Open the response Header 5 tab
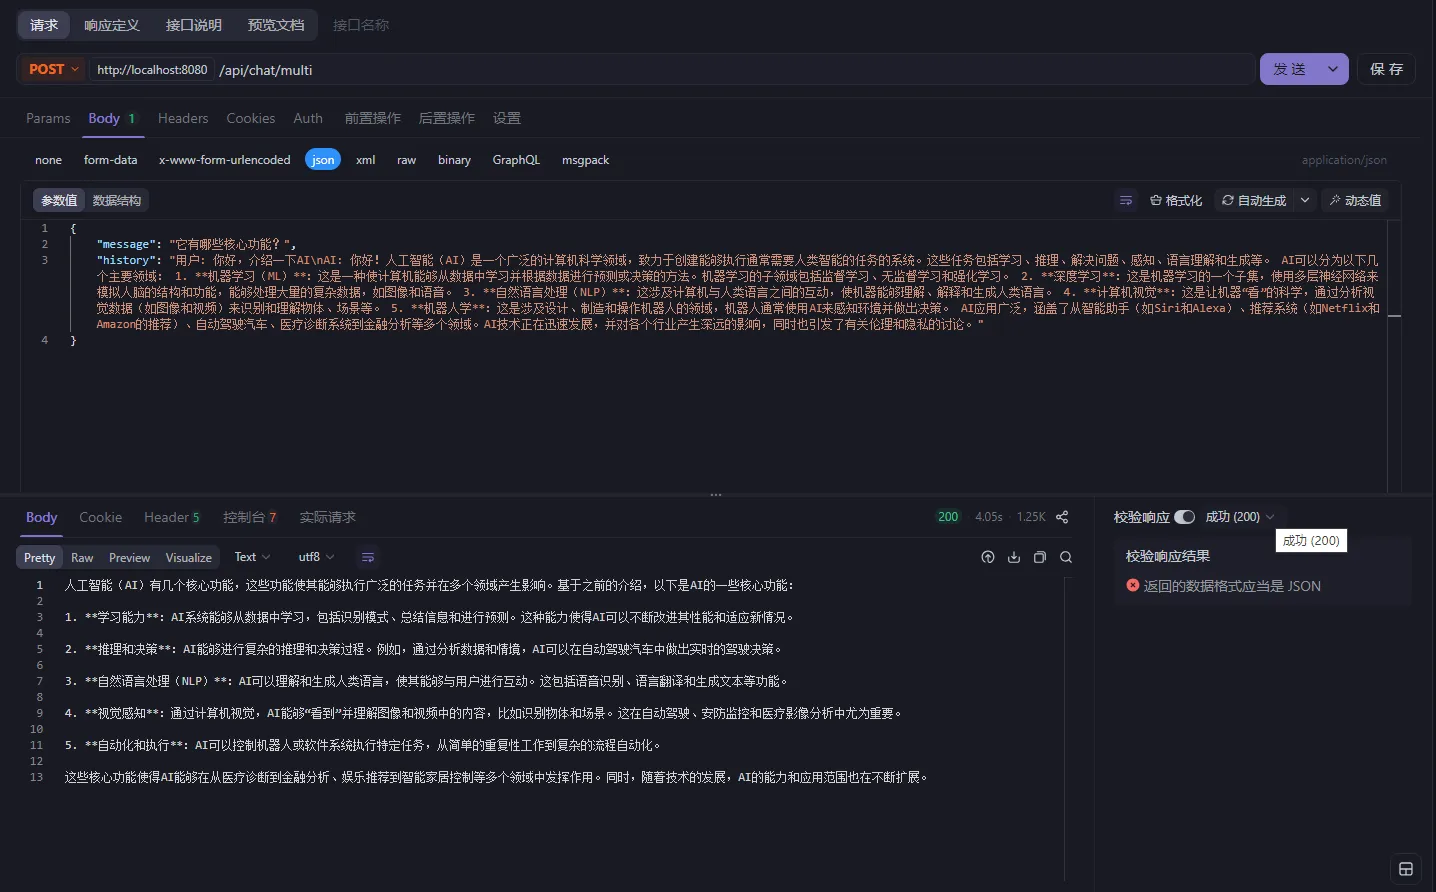The height and width of the screenshot is (892, 1436). pos(172,517)
